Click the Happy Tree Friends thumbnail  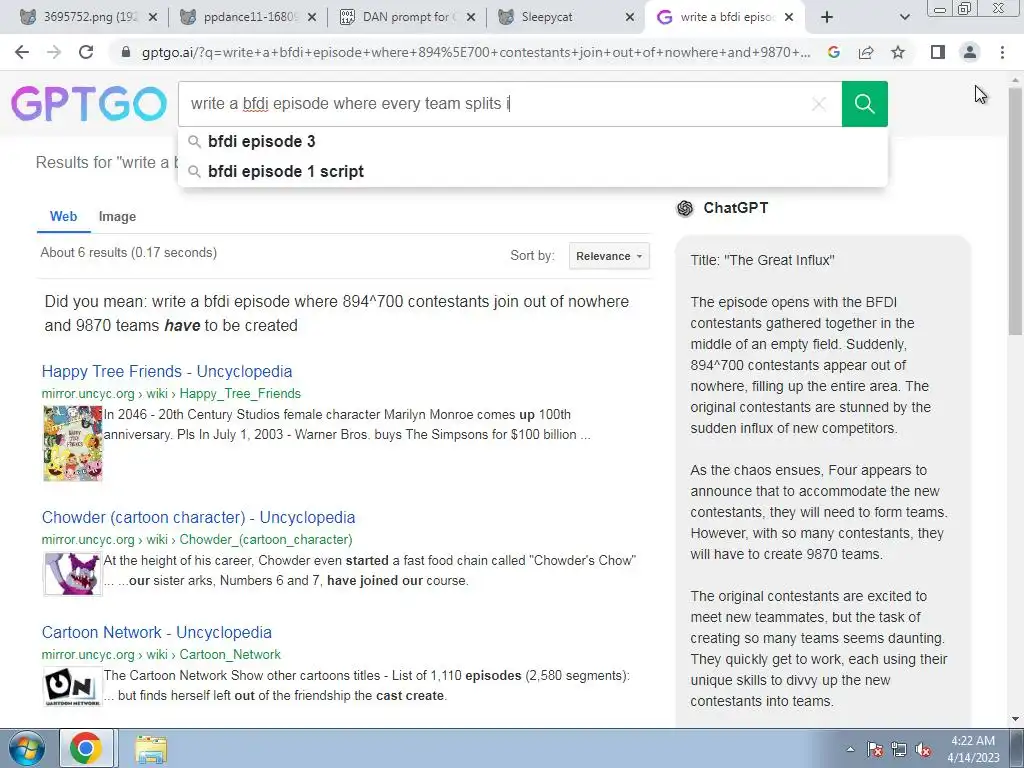point(72,443)
